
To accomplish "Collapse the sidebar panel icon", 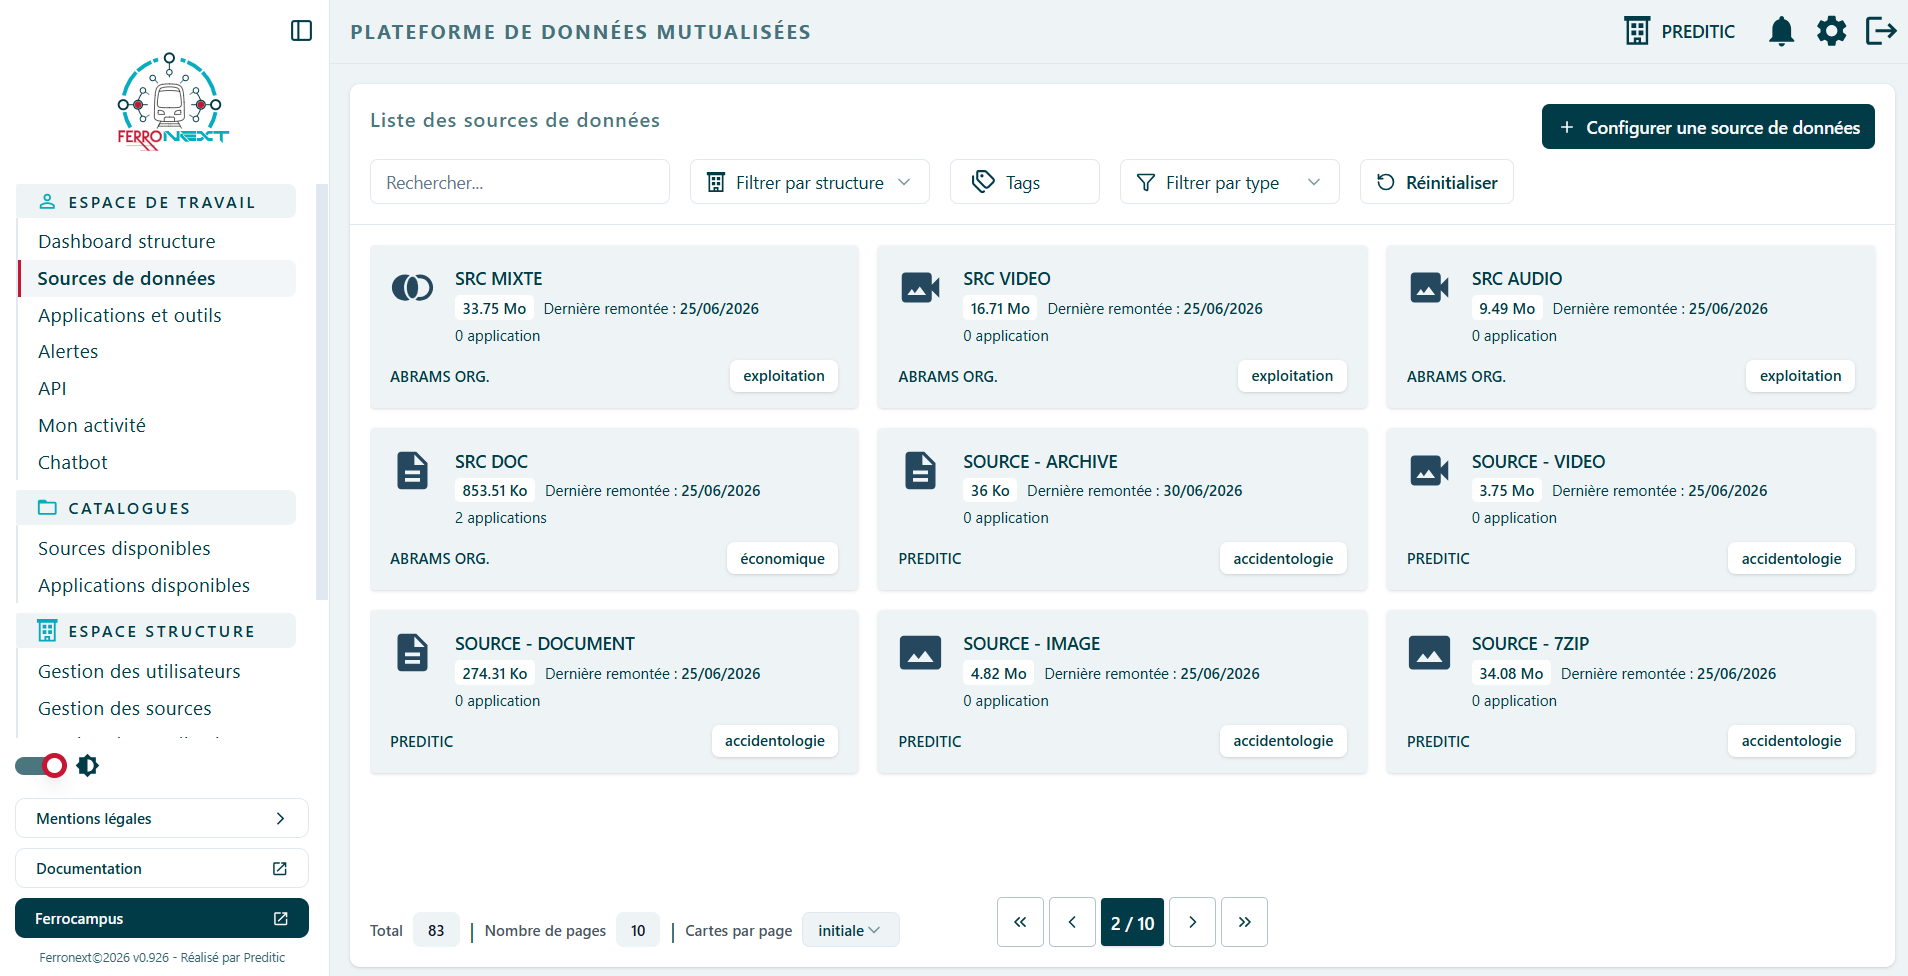I will (301, 31).
